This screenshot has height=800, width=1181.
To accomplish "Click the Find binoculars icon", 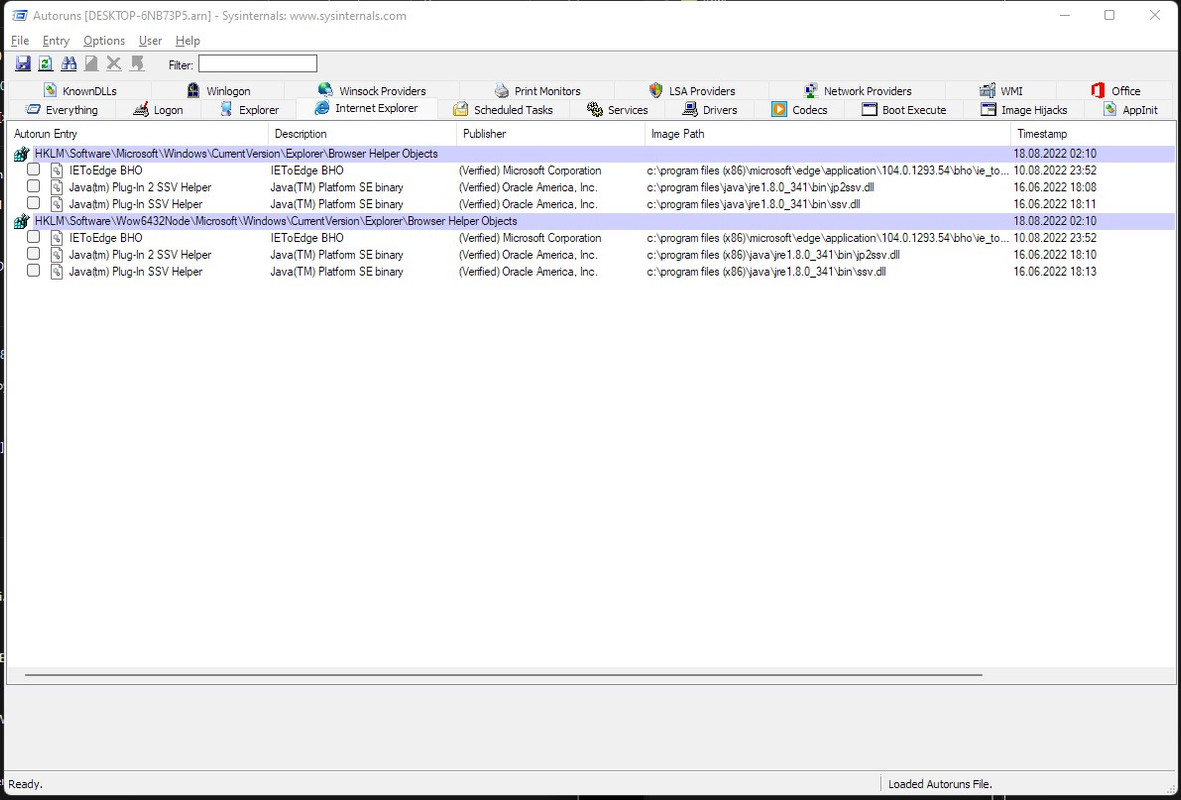I will (x=69, y=64).
